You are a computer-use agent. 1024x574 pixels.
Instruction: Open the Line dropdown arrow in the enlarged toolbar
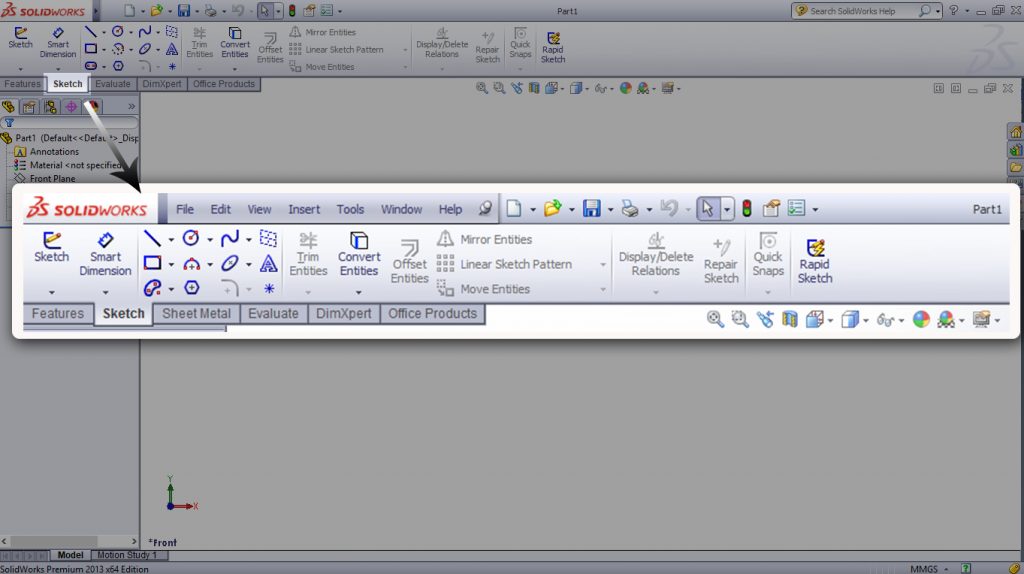click(171, 240)
